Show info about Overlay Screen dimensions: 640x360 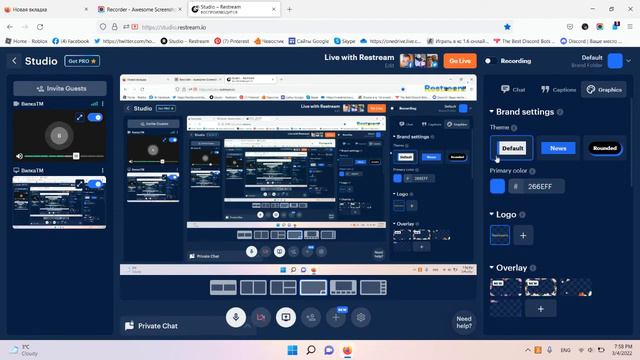pyautogui.click(x=533, y=268)
